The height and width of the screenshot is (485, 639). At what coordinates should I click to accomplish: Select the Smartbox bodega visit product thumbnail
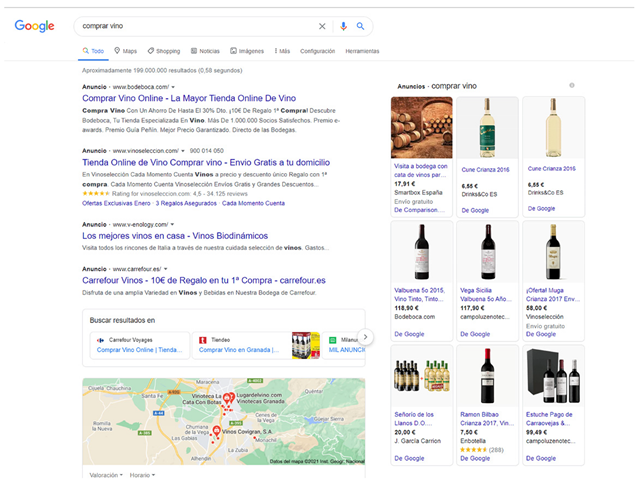(x=421, y=127)
